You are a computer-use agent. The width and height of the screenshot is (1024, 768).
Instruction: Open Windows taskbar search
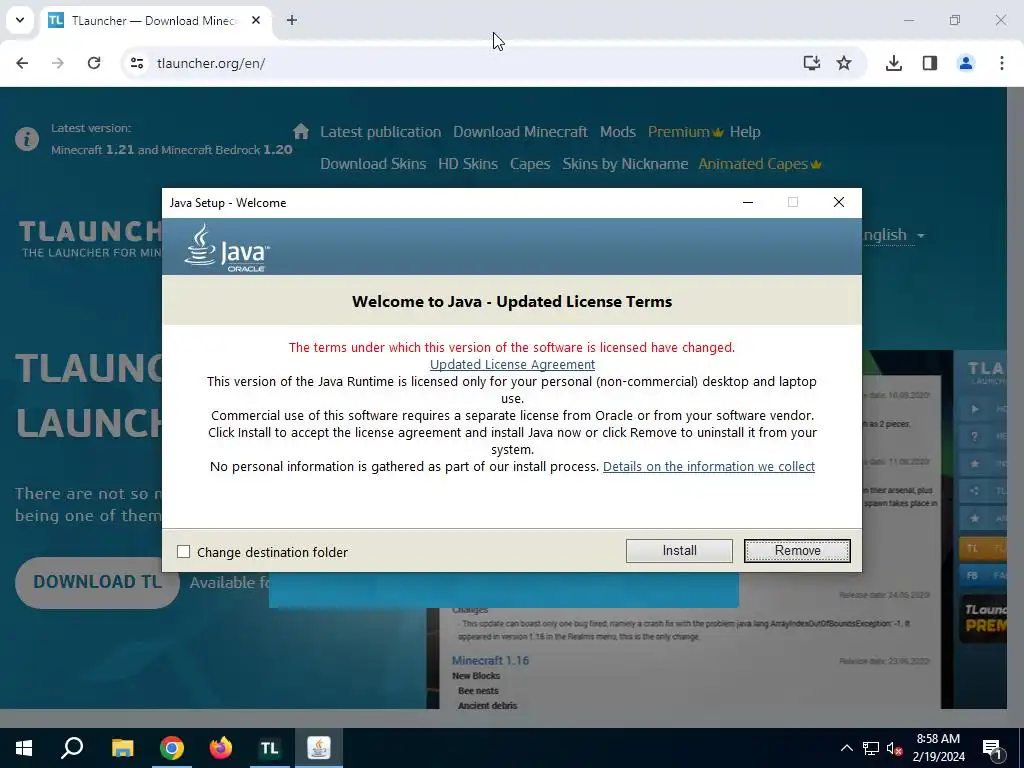[x=72, y=748]
